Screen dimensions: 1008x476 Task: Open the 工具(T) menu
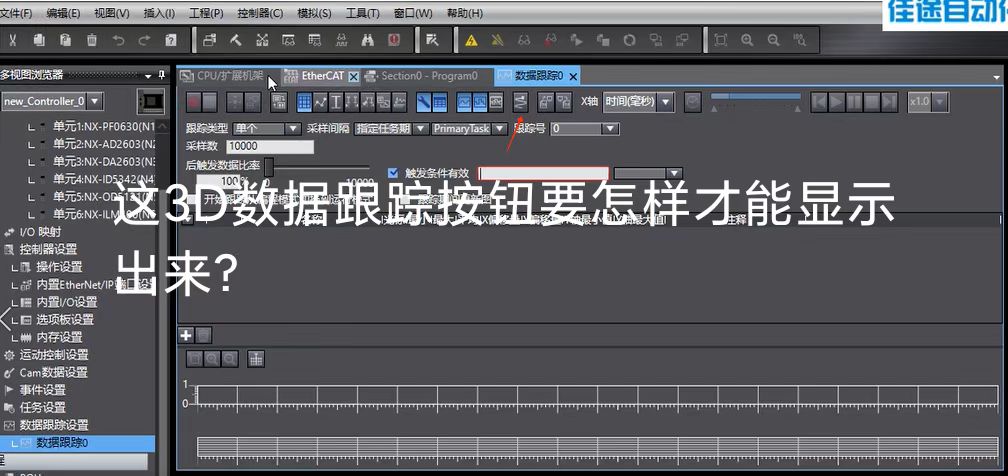tap(362, 13)
